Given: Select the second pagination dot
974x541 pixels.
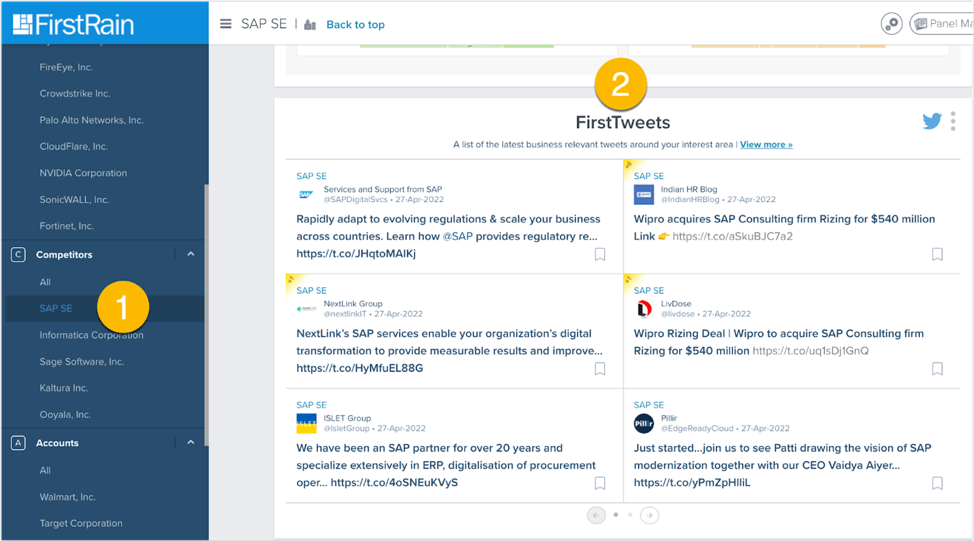Looking at the screenshot, I should point(630,514).
